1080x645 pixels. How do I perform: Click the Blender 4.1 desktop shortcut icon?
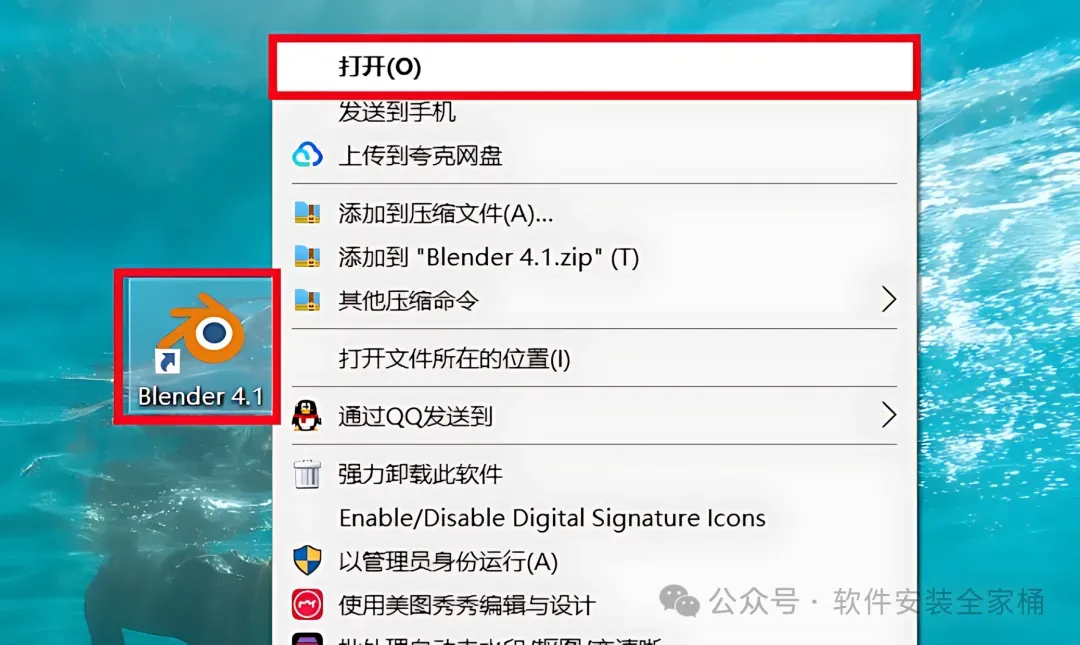point(201,331)
